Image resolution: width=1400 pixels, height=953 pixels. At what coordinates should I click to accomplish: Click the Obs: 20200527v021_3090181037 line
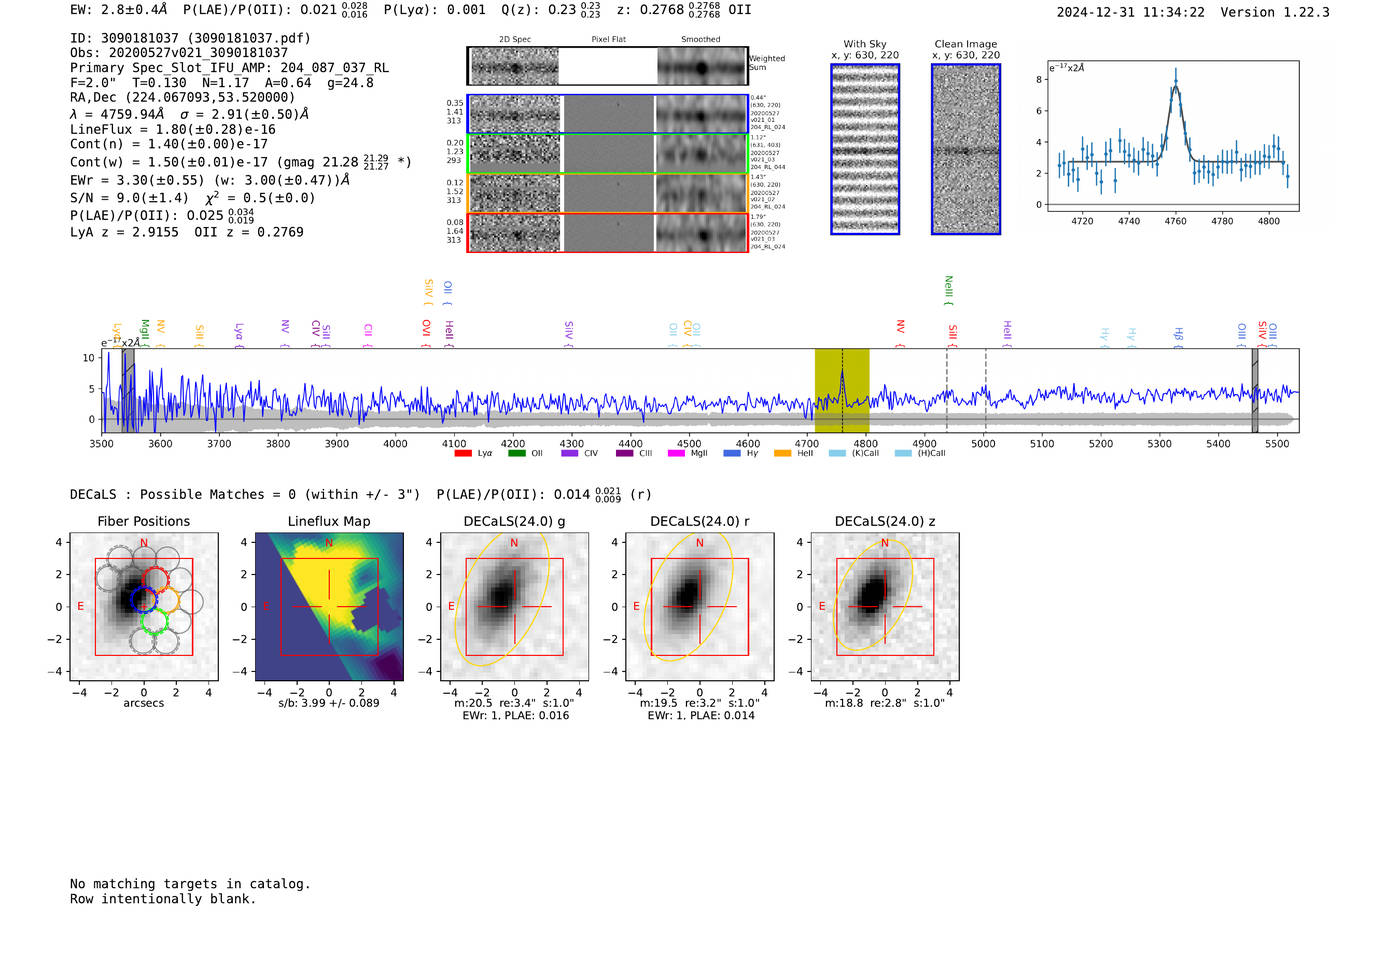(179, 53)
